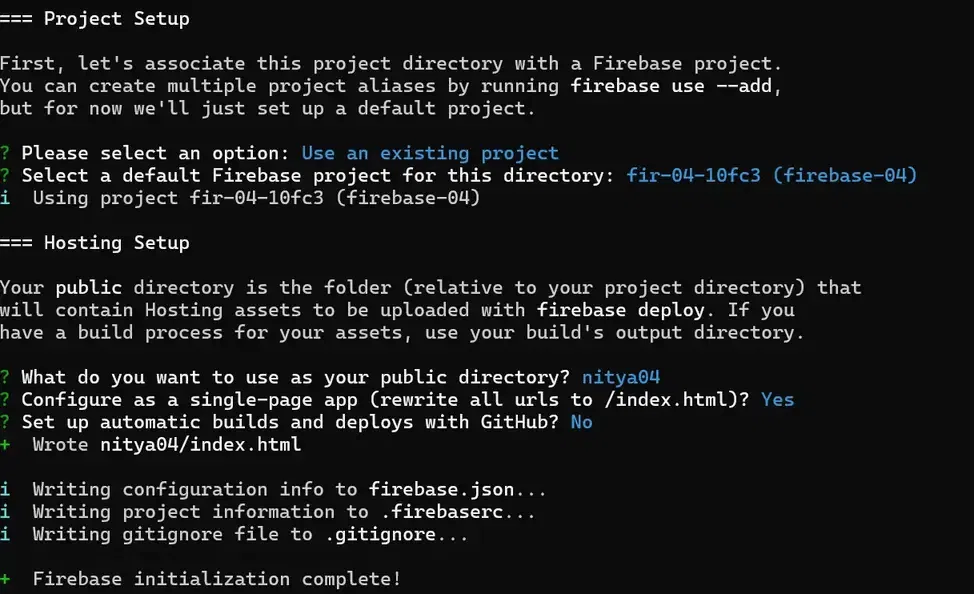Viewport: 974px width, 594px height.
Task: Click the question mark before "Set up automatic builds"
Action: [5, 422]
